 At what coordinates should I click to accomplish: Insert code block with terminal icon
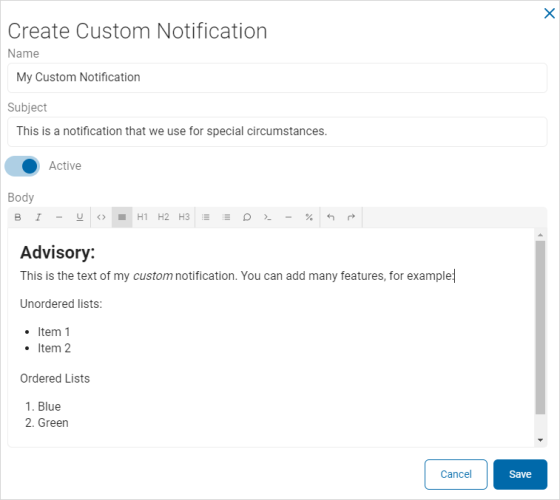point(268,217)
